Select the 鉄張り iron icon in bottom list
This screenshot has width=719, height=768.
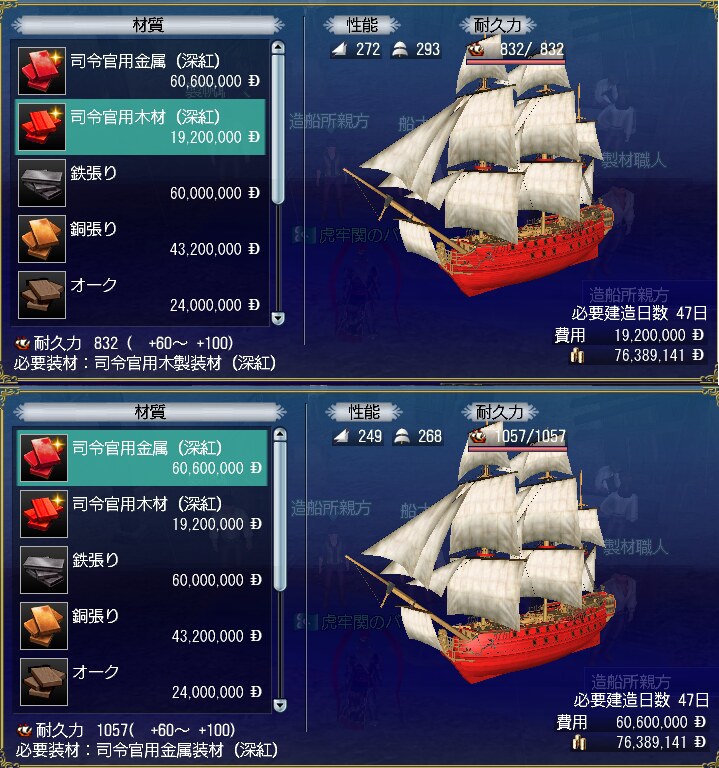pos(44,570)
